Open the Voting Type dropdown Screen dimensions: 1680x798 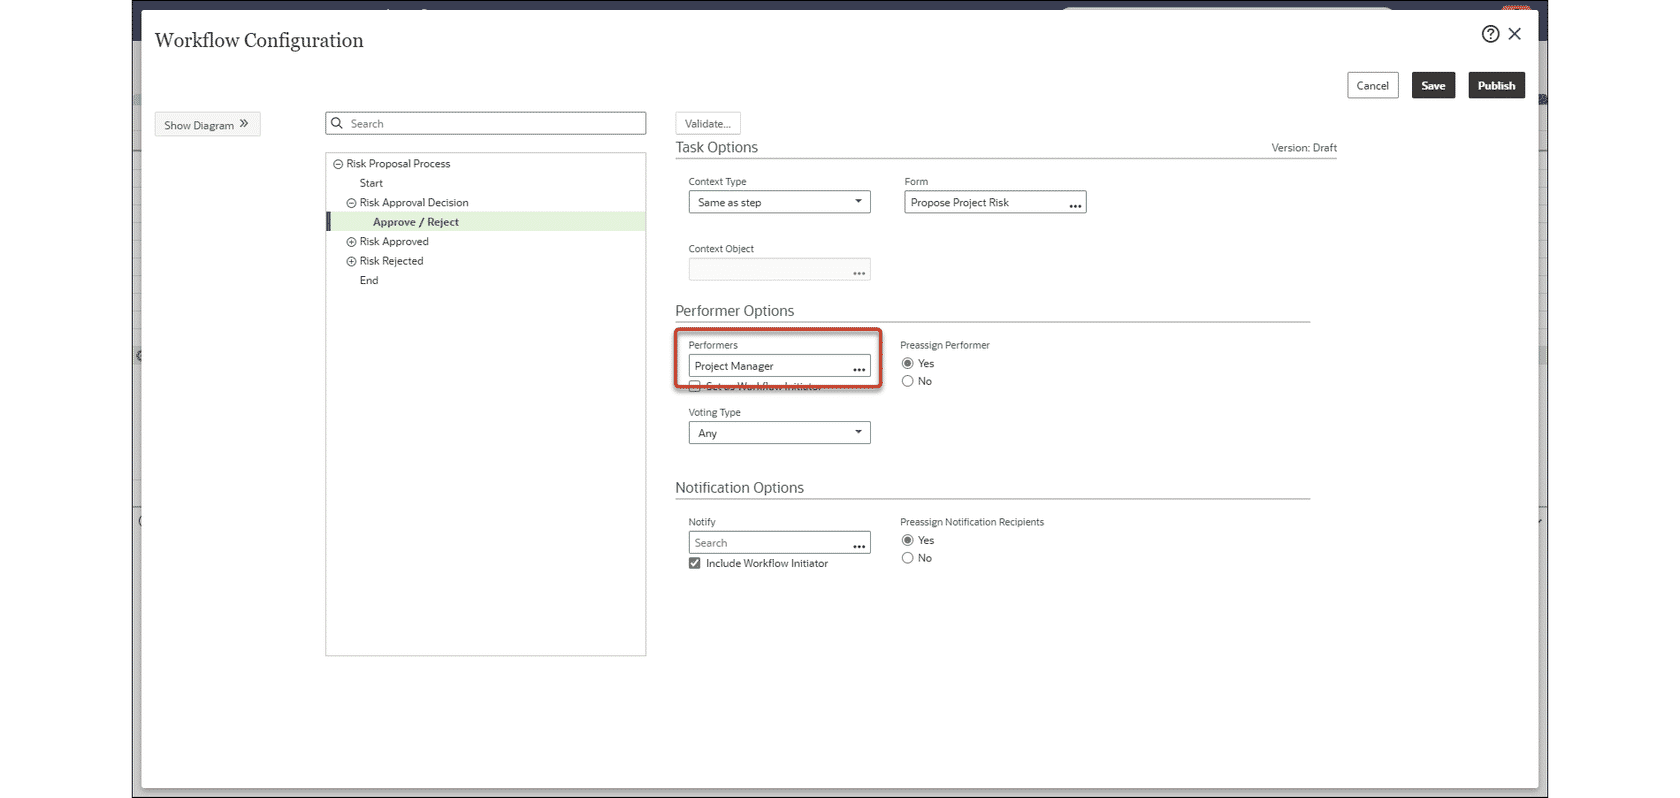point(779,434)
